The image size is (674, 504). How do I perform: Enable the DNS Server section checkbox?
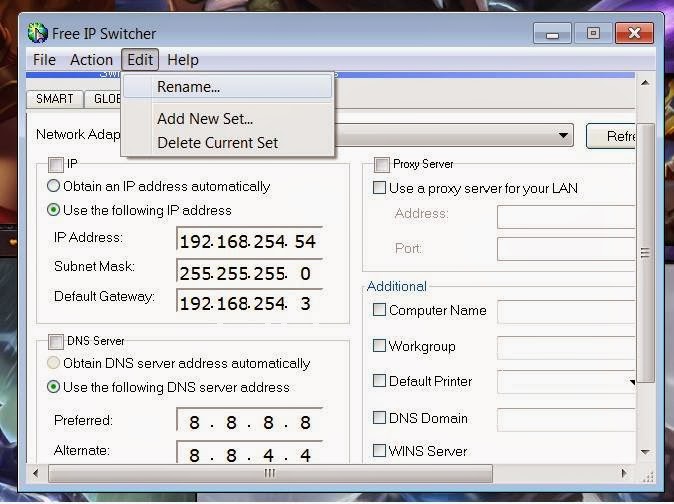56,342
